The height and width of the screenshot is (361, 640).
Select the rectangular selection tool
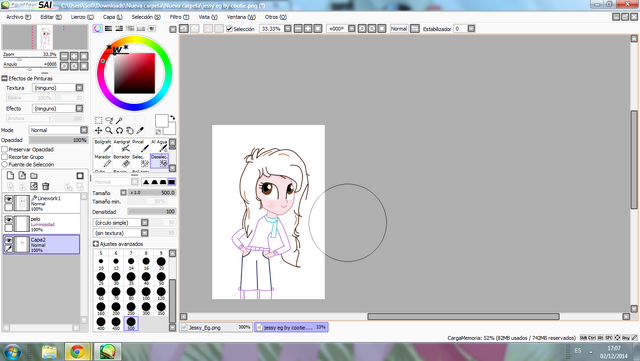98,120
